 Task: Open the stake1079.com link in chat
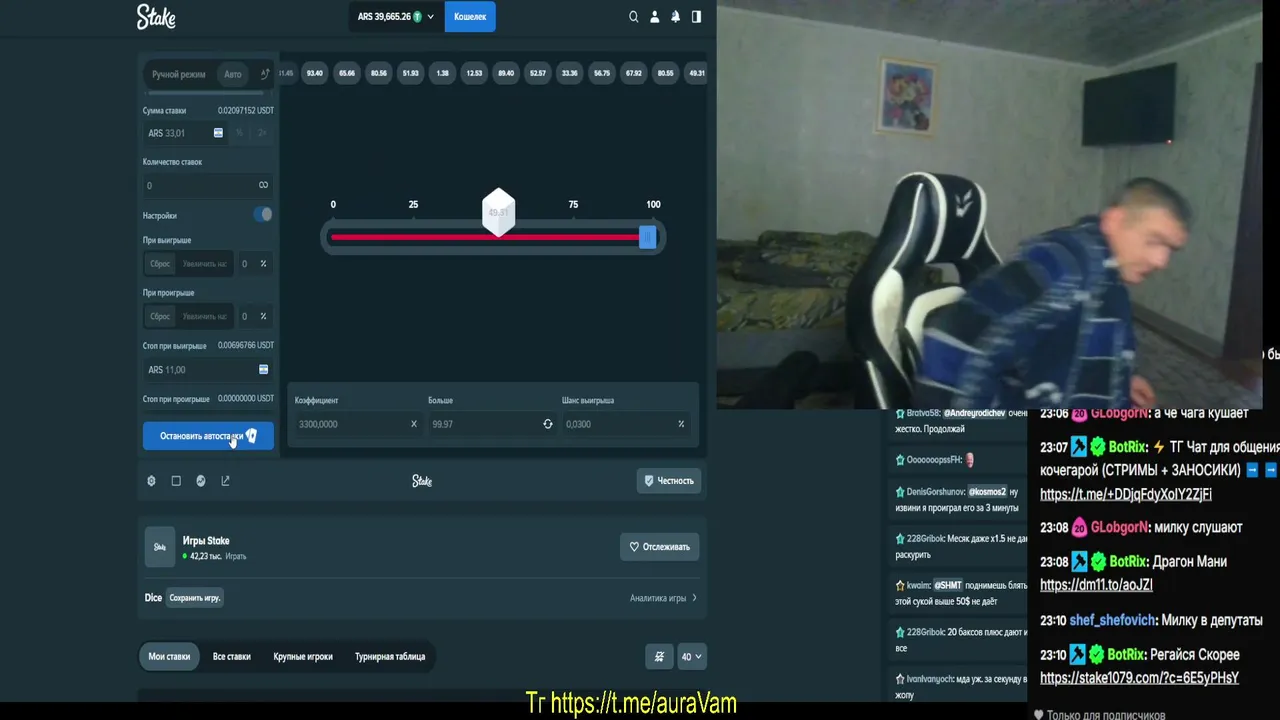click(x=1139, y=678)
